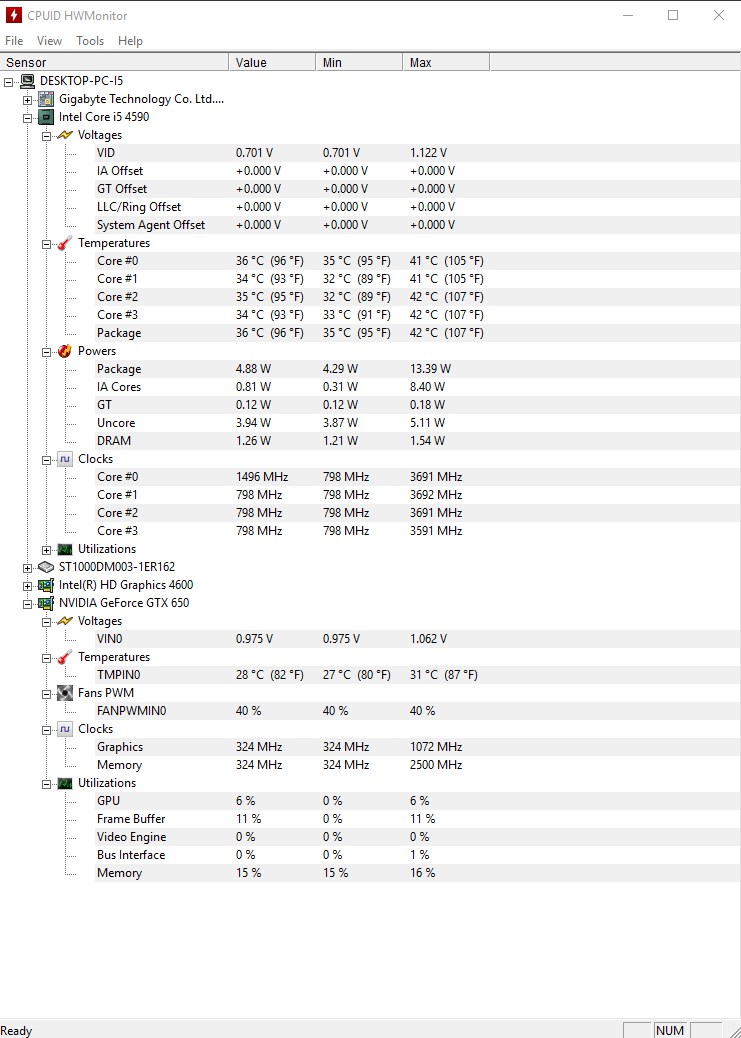Screen dimensions: 741x1038
Task: Click the Intel Core i5 4590 processor icon
Action: click(x=46, y=117)
